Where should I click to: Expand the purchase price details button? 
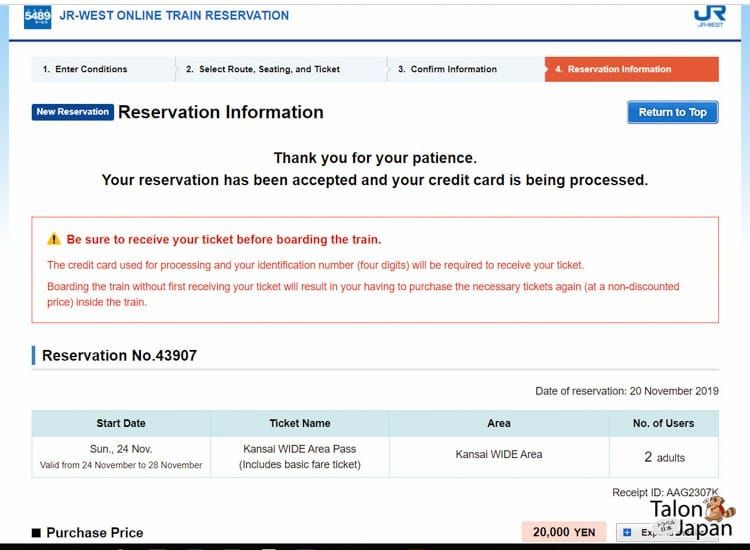[x=667, y=532]
